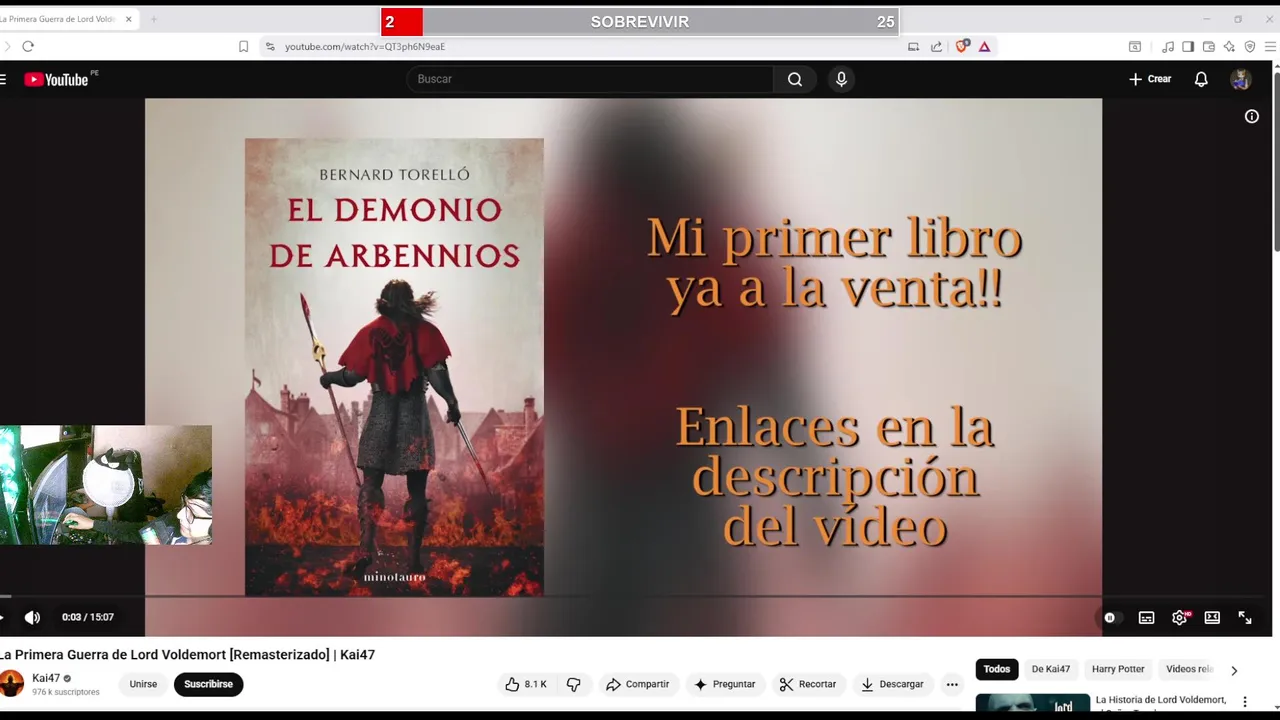Screen dimensions: 1280x720
Task: Click the Preguntar button
Action: coord(724,684)
